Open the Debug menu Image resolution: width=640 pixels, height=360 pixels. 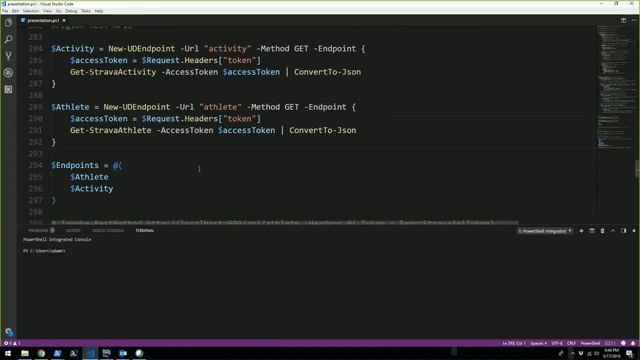click(x=71, y=11)
